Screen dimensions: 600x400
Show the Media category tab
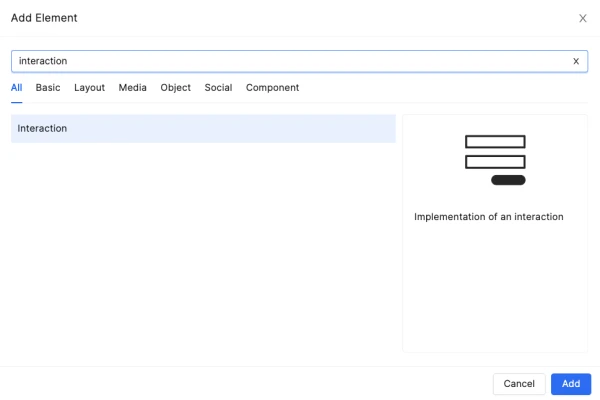132,88
